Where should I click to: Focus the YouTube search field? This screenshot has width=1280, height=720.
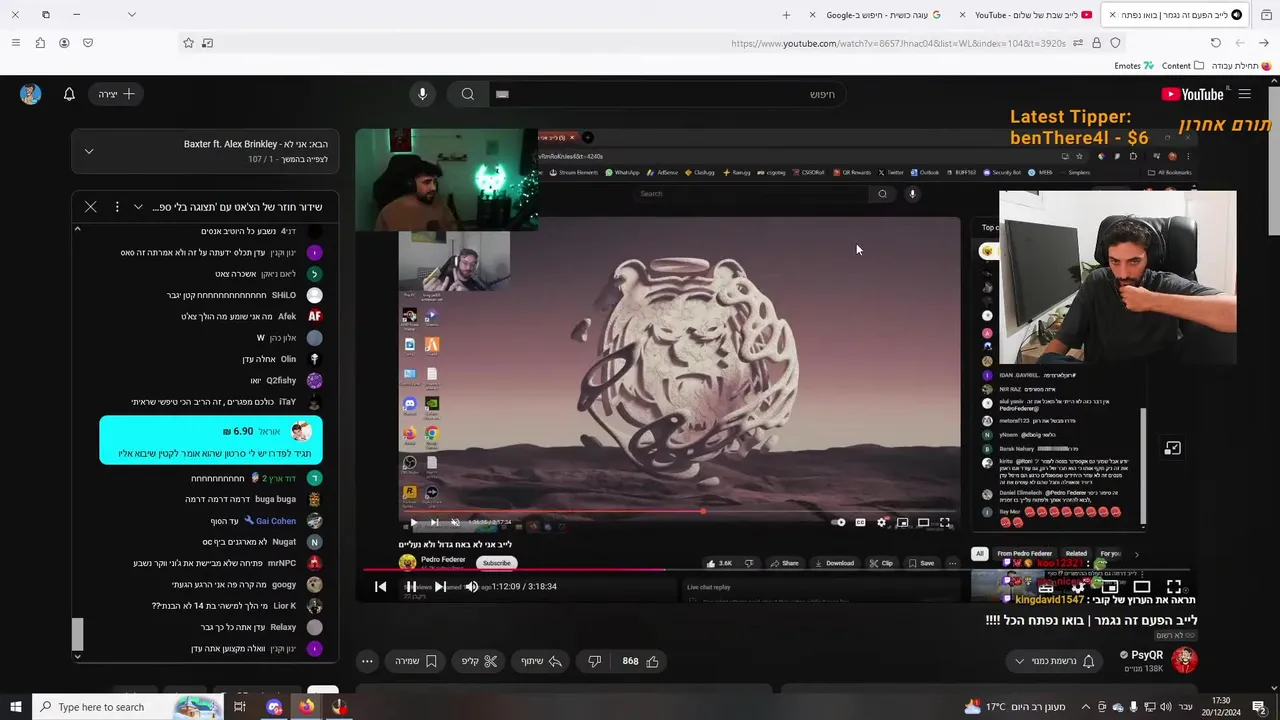[670, 94]
